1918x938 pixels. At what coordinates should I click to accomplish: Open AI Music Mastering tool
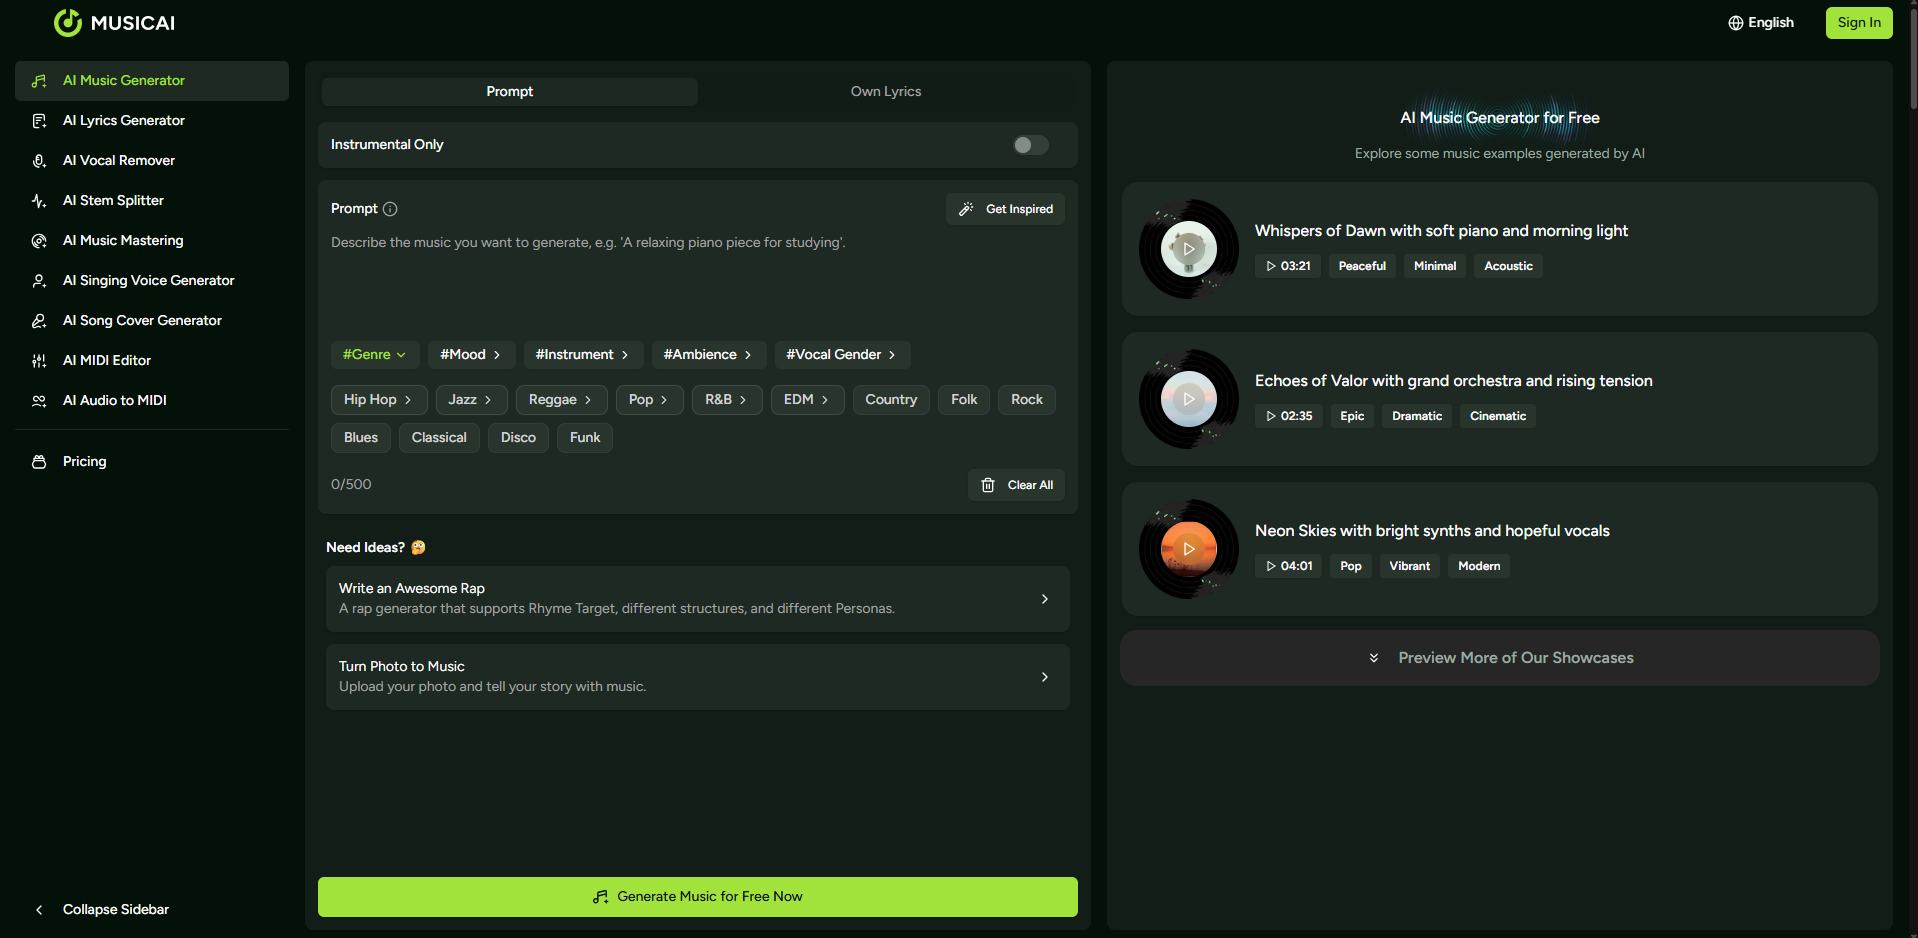tap(122, 240)
